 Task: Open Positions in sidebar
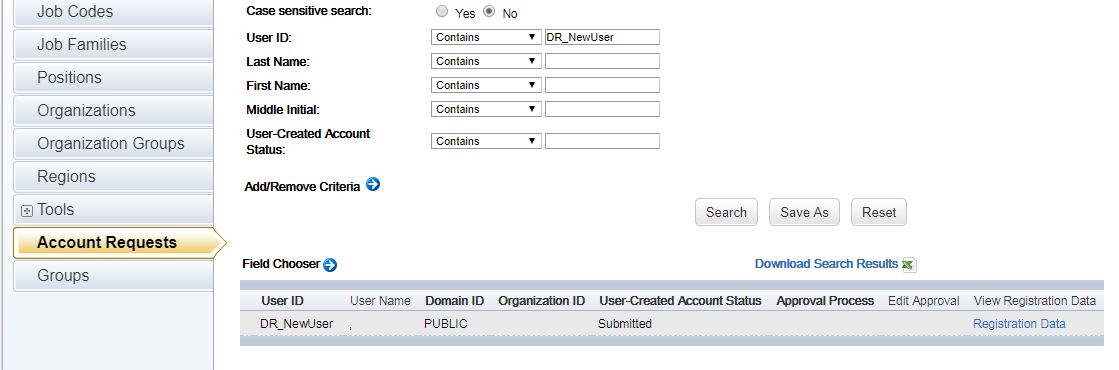[113, 77]
